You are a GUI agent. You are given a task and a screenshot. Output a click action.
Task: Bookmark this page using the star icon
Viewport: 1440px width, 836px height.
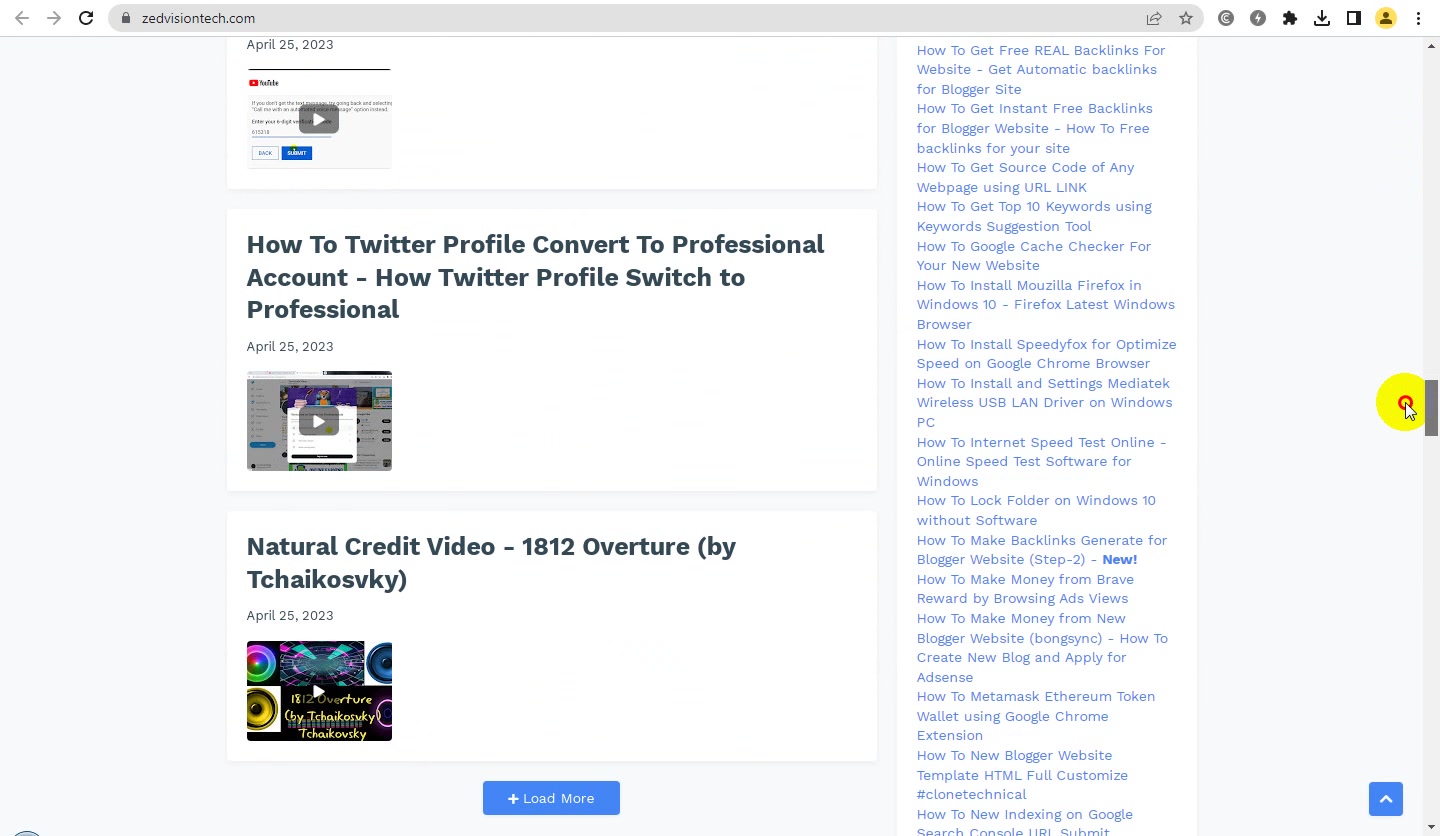click(1186, 18)
